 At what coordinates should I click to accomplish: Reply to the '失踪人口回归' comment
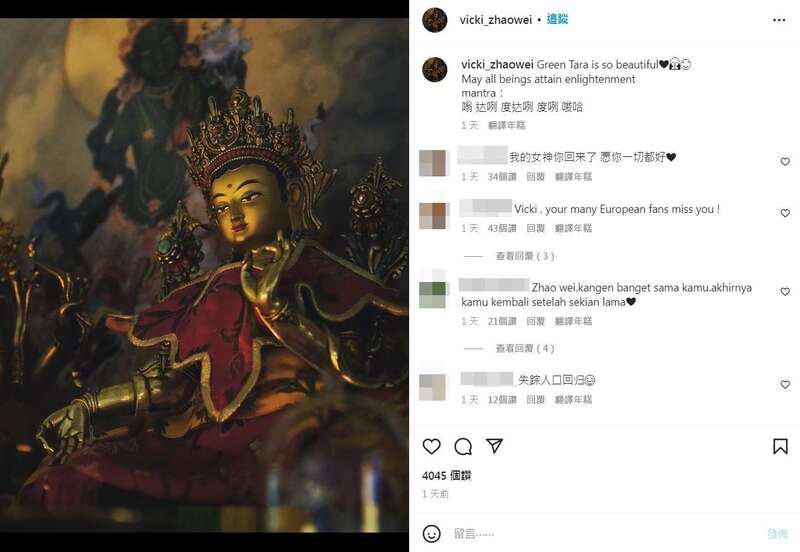(535, 399)
